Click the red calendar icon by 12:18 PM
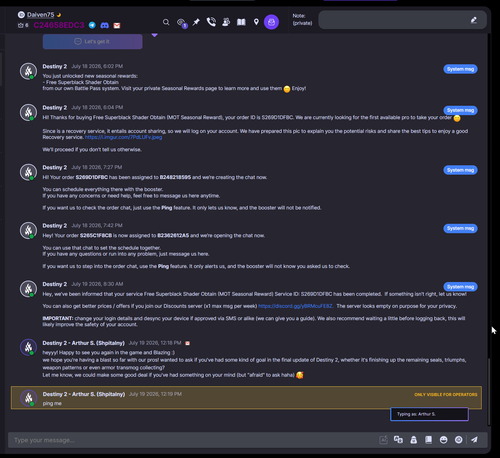Viewport: 500px width, 458px height. (187, 343)
